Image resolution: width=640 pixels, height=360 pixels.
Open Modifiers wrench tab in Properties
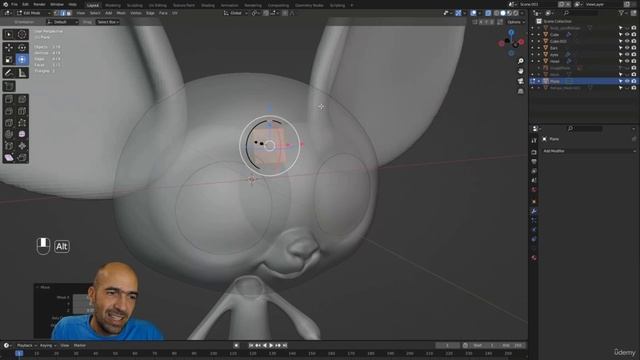[534, 211]
